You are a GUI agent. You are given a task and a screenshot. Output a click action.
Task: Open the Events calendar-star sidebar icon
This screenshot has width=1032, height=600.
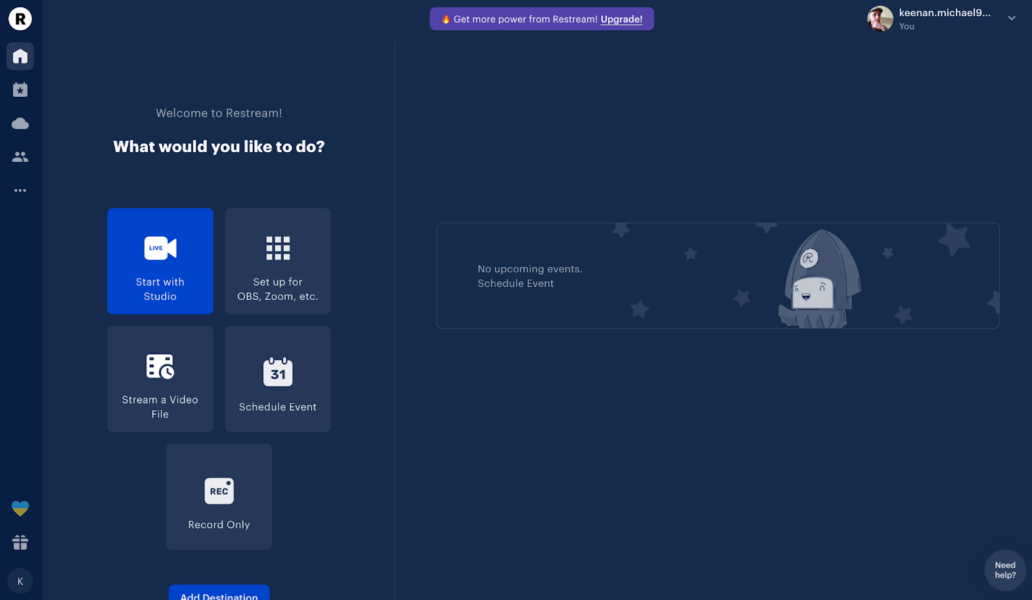click(x=20, y=90)
